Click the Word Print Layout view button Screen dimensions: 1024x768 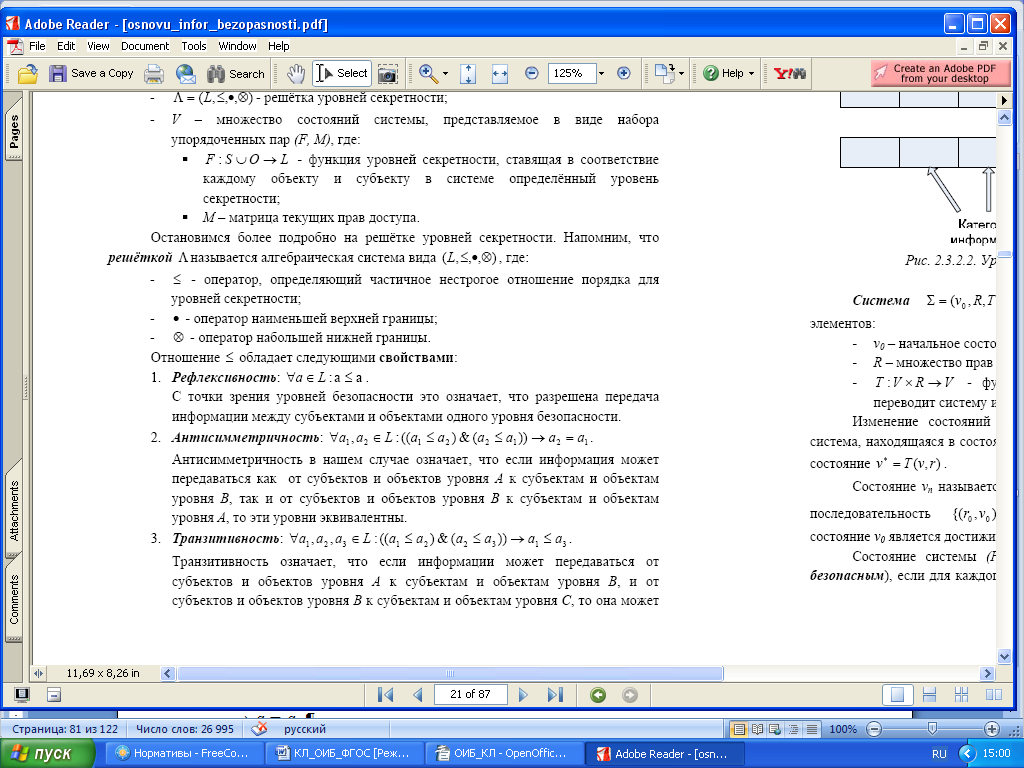tap(739, 729)
